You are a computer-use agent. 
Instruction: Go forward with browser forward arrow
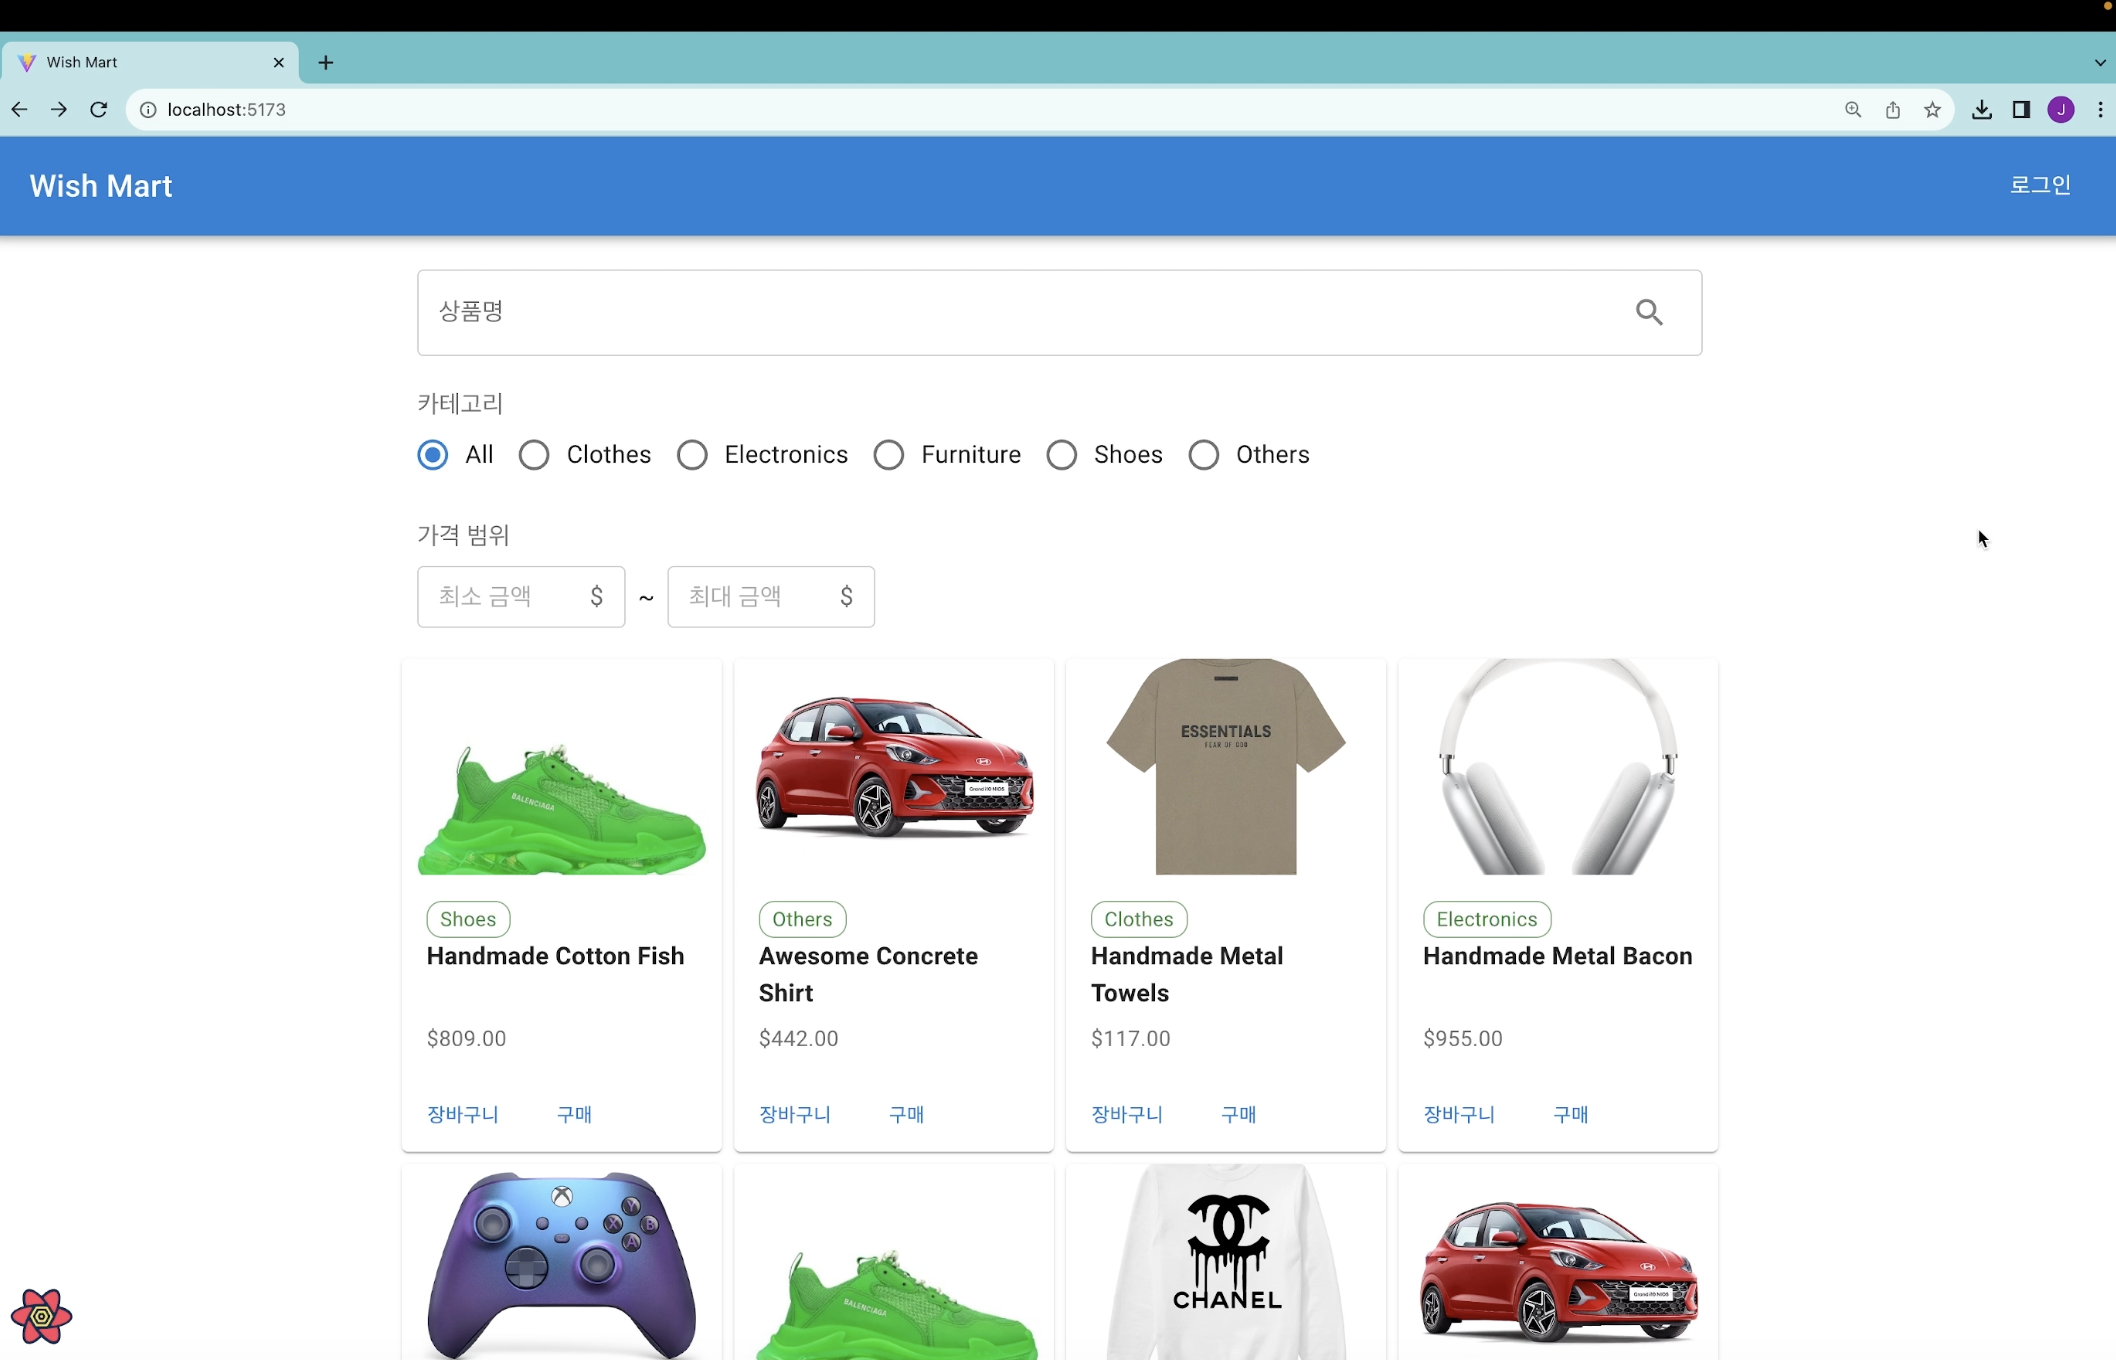[x=58, y=110]
